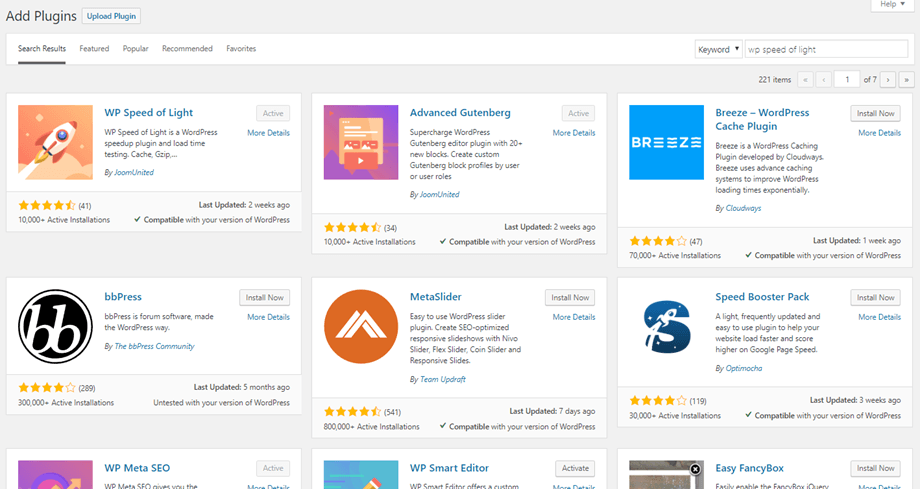Open The bbPress Community author link
Screen dimensions: 920x489
point(154,346)
